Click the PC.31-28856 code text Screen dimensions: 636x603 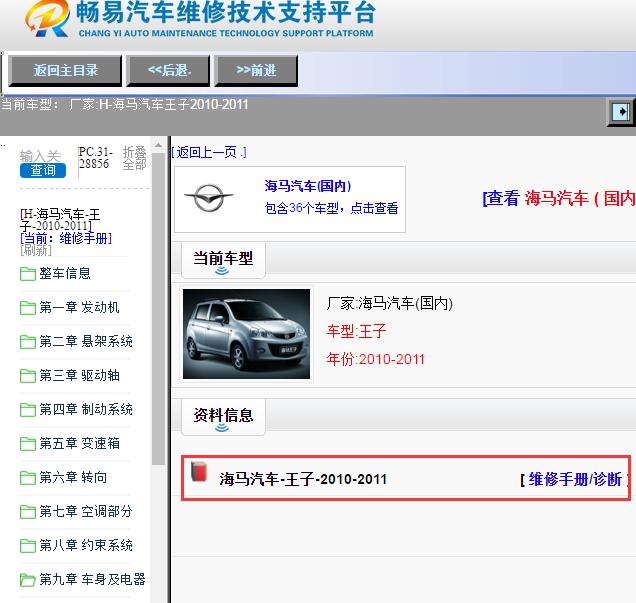95,158
